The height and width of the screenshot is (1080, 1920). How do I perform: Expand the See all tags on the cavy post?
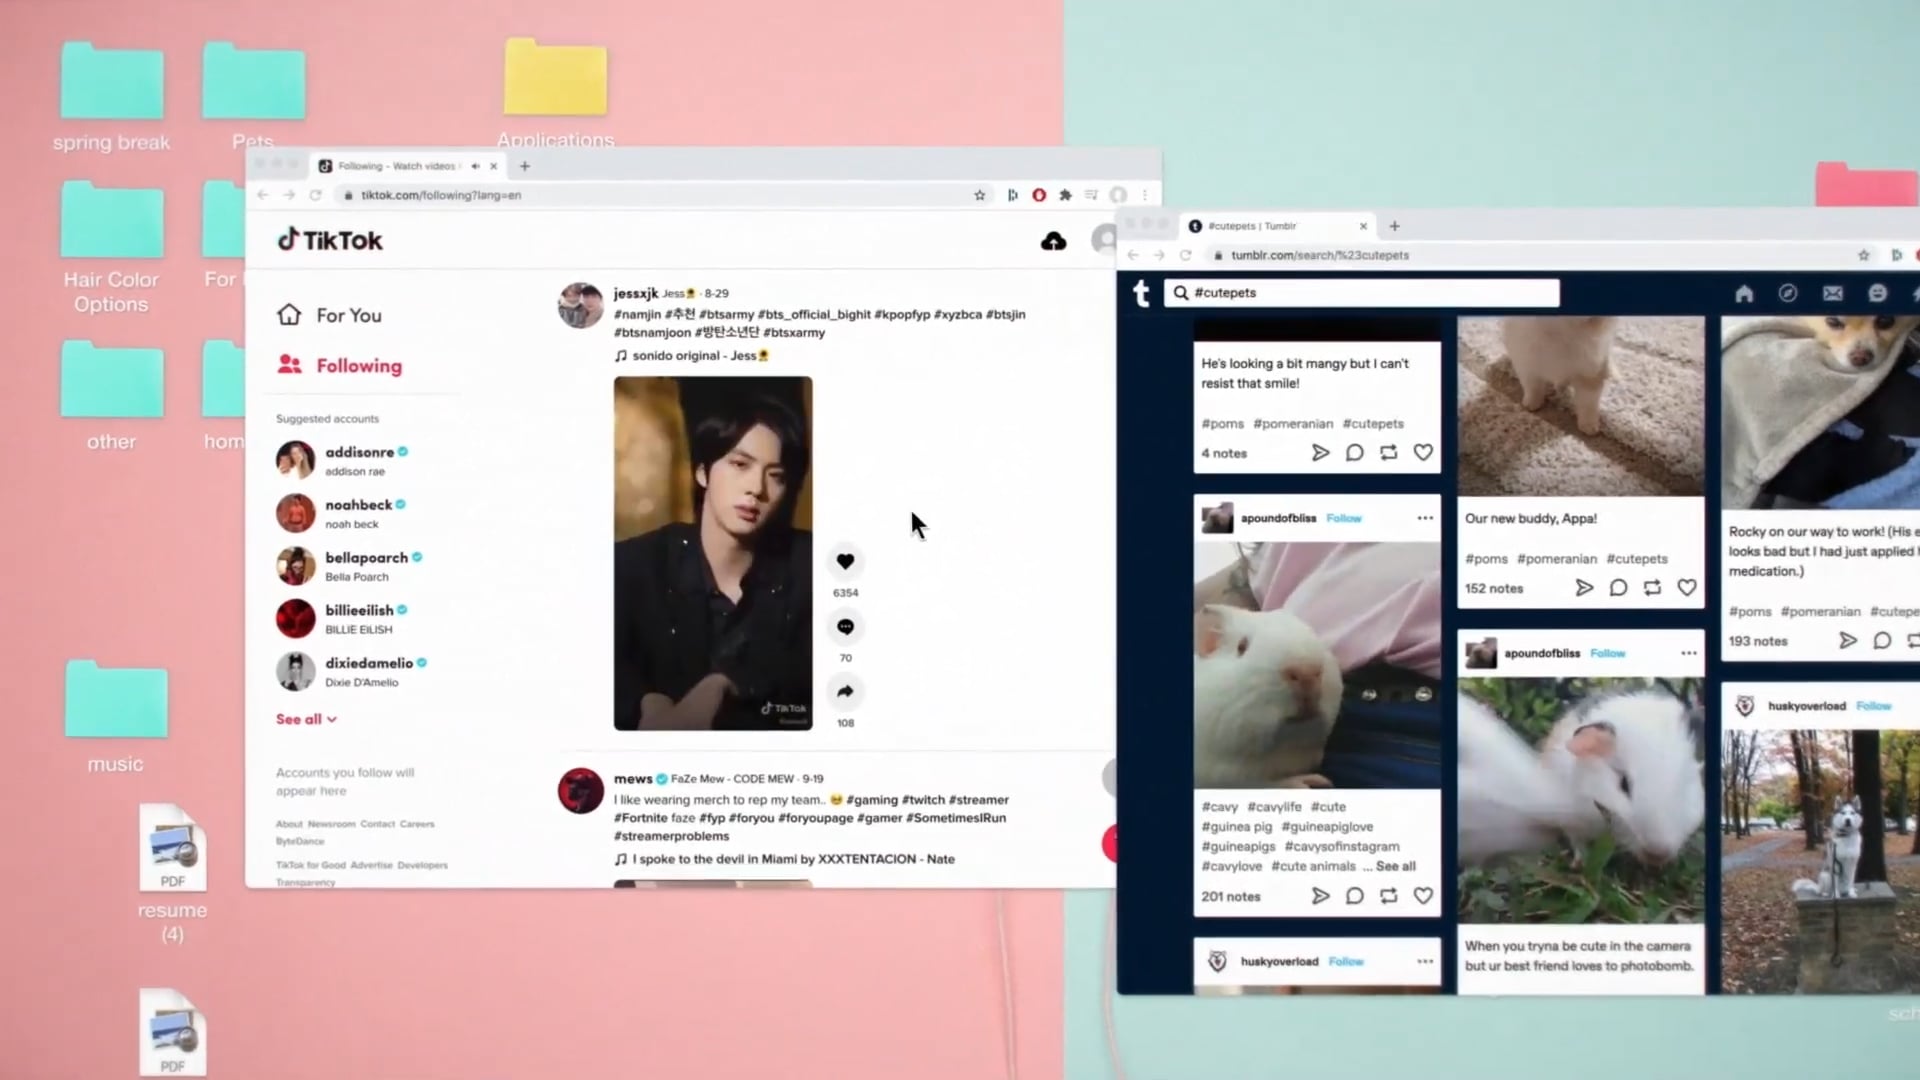point(1396,866)
